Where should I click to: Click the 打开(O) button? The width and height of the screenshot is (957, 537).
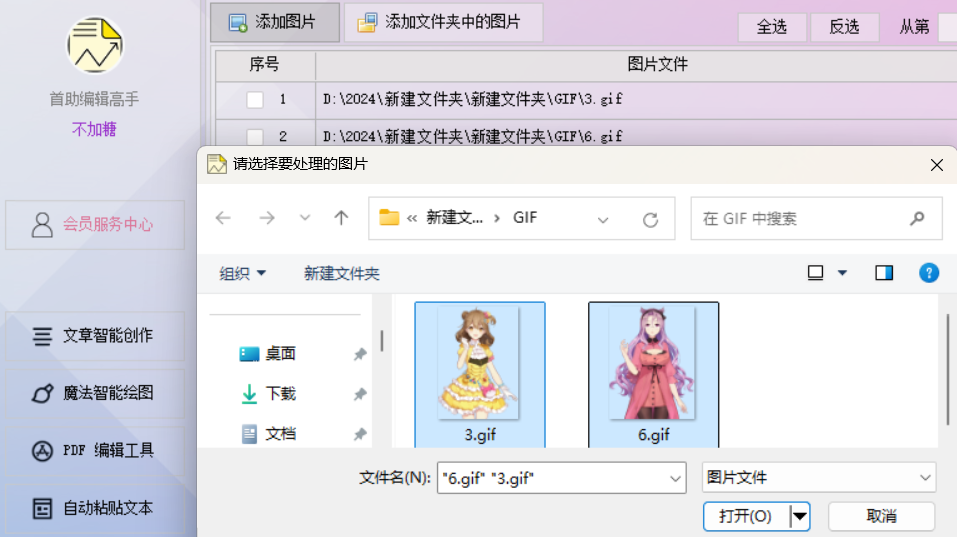click(x=746, y=517)
